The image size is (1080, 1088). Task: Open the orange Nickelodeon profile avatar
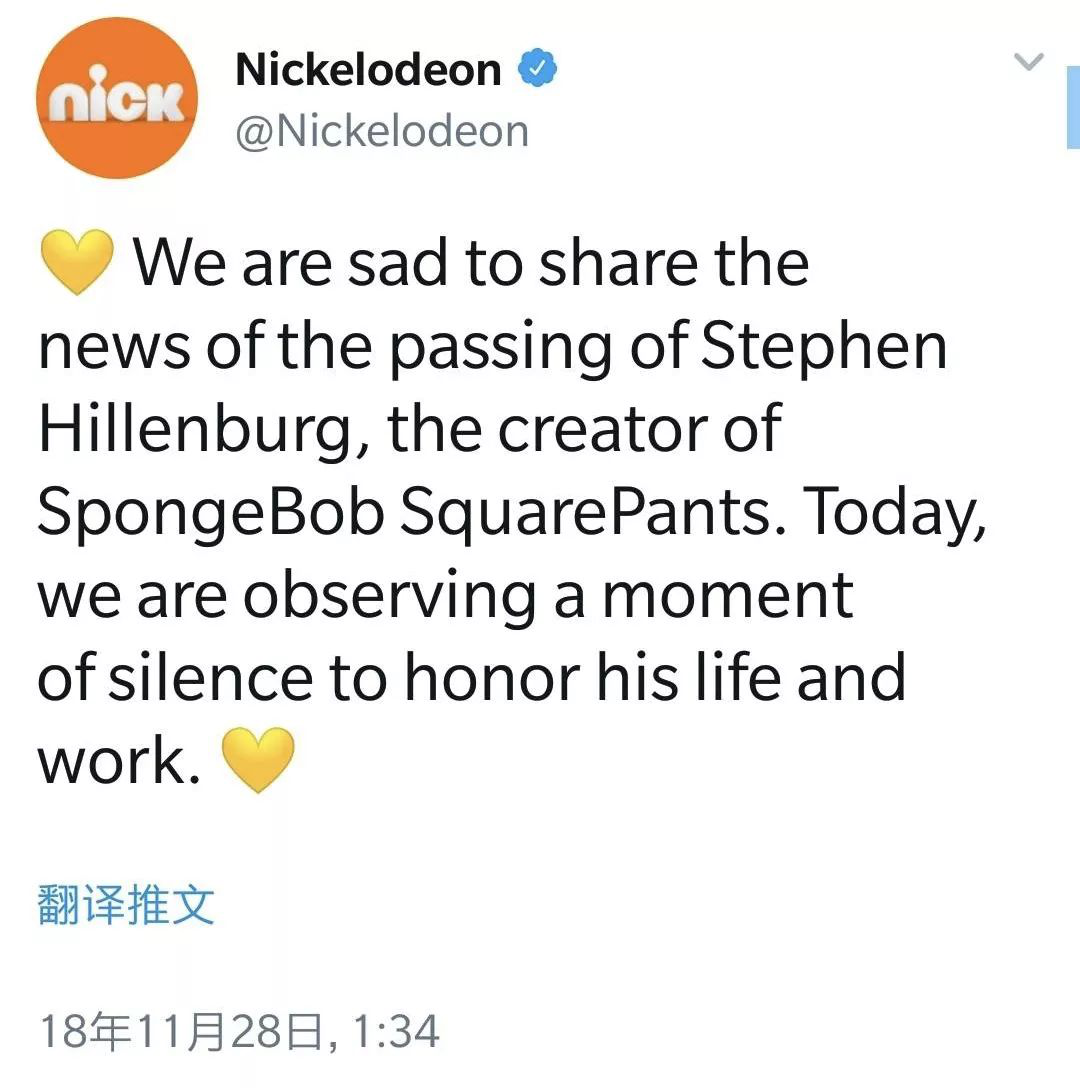[117, 98]
